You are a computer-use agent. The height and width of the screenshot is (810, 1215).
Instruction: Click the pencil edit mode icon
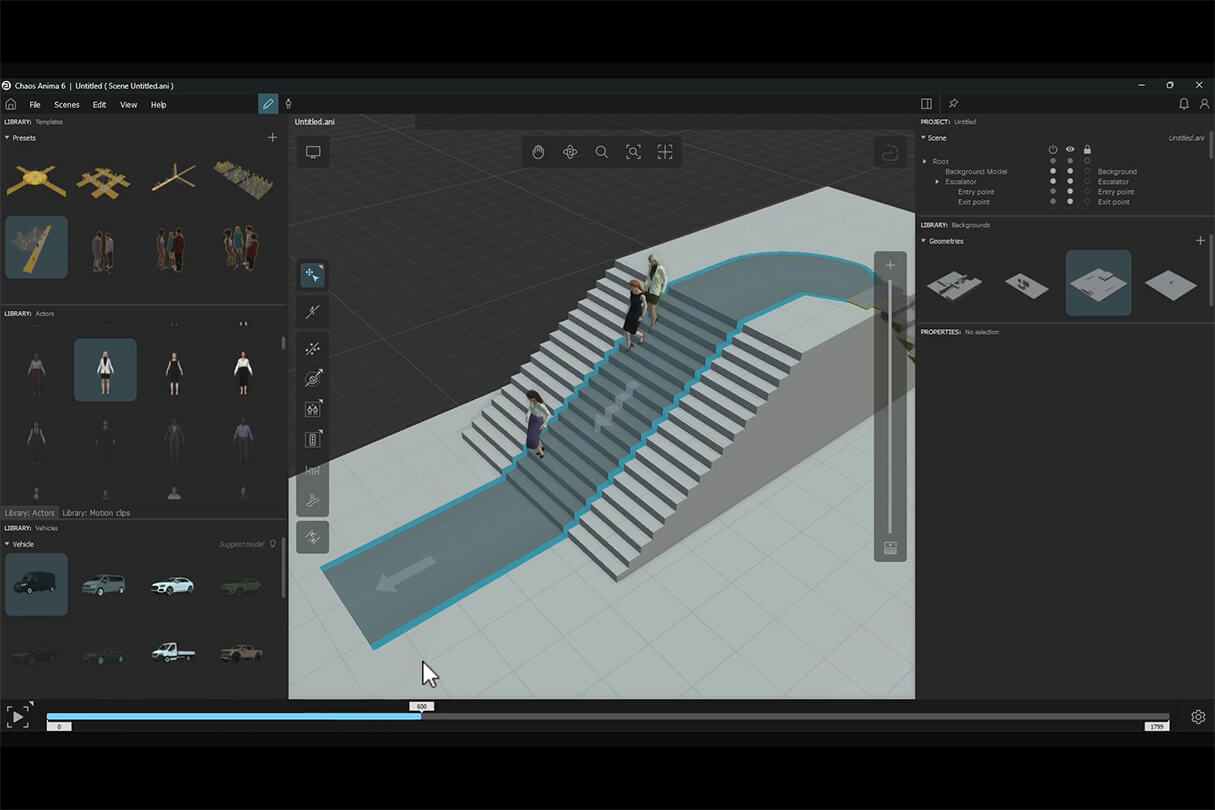coord(268,104)
